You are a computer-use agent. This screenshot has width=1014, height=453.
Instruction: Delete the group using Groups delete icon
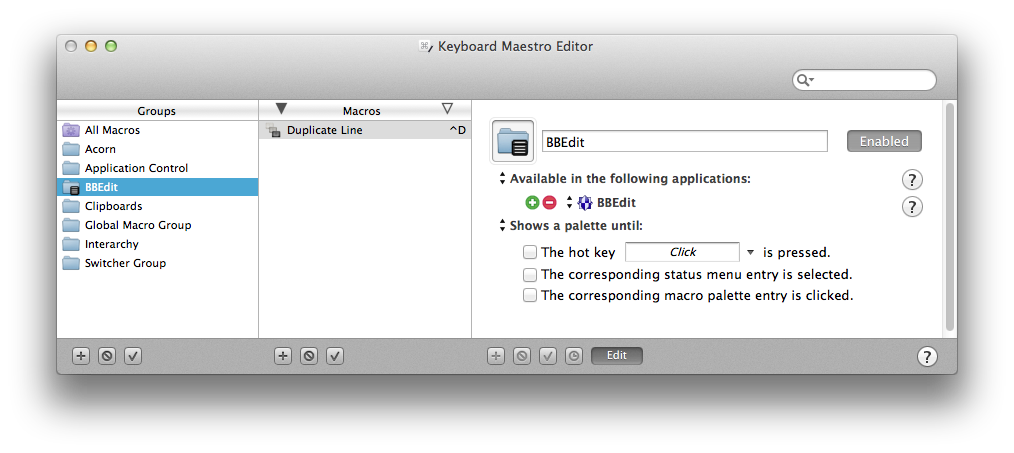(x=107, y=356)
